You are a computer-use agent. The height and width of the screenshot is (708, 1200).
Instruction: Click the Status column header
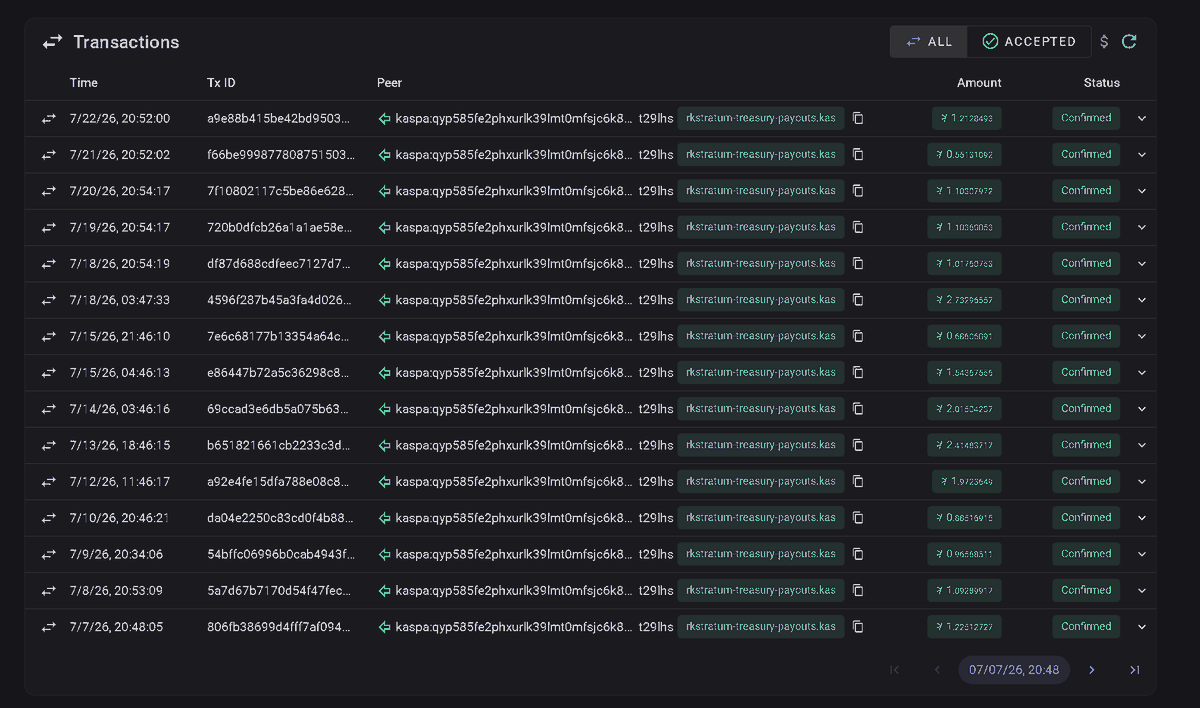click(1101, 83)
